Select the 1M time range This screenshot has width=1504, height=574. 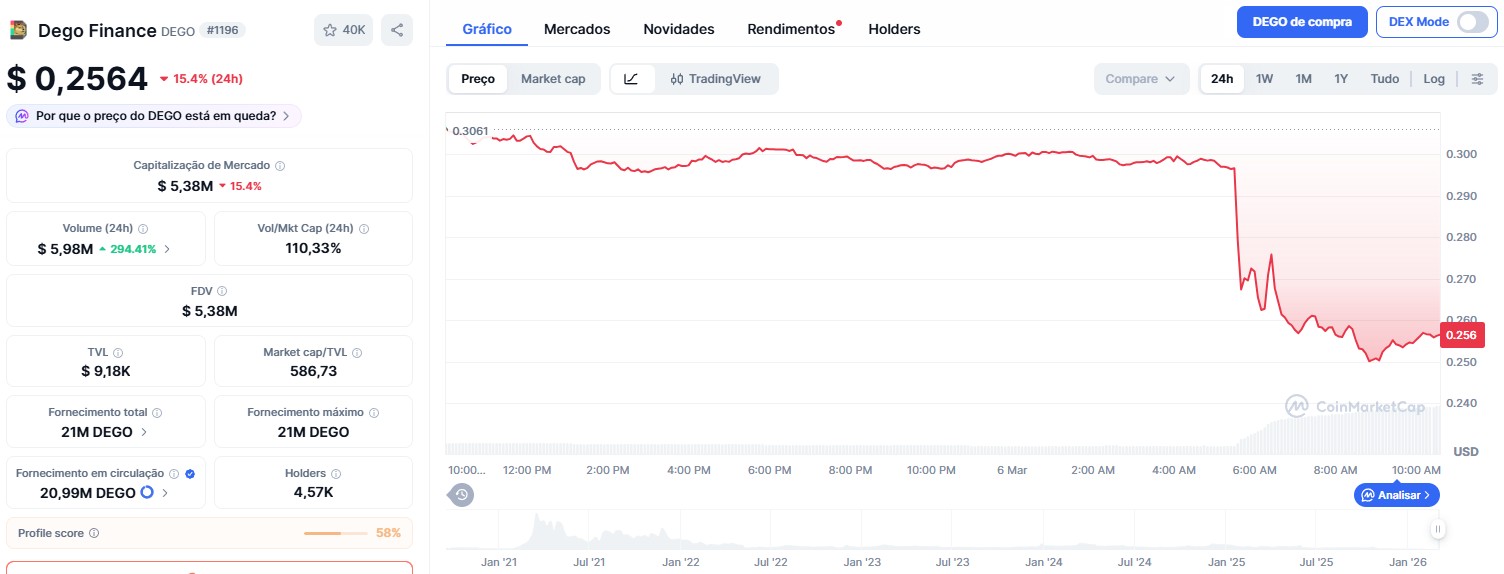pyautogui.click(x=1303, y=79)
